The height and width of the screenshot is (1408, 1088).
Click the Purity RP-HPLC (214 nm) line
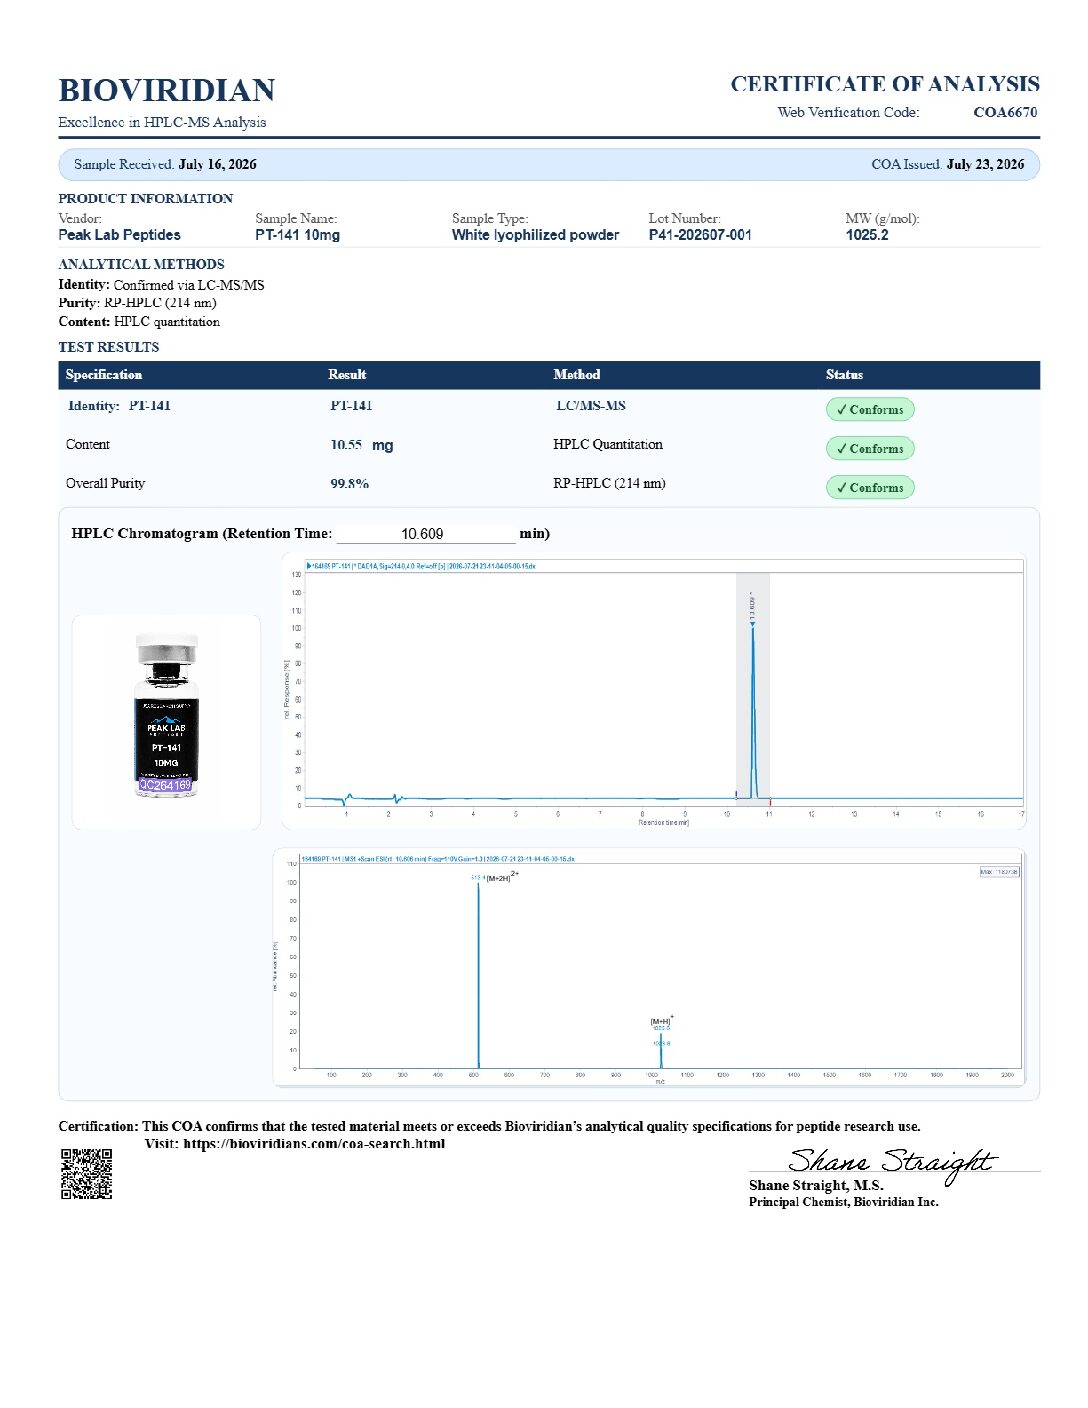(x=137, y=303)
